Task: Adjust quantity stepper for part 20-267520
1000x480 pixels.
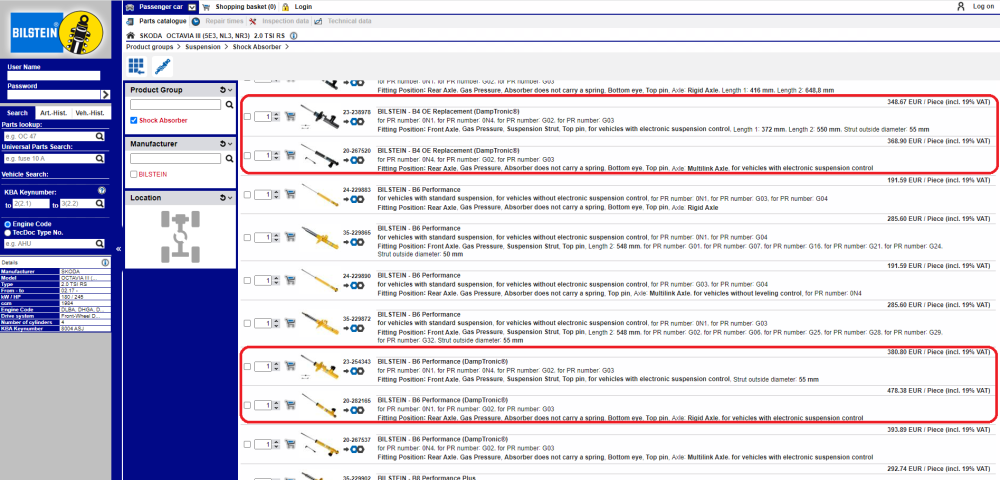Action: (x=277, y=156)
